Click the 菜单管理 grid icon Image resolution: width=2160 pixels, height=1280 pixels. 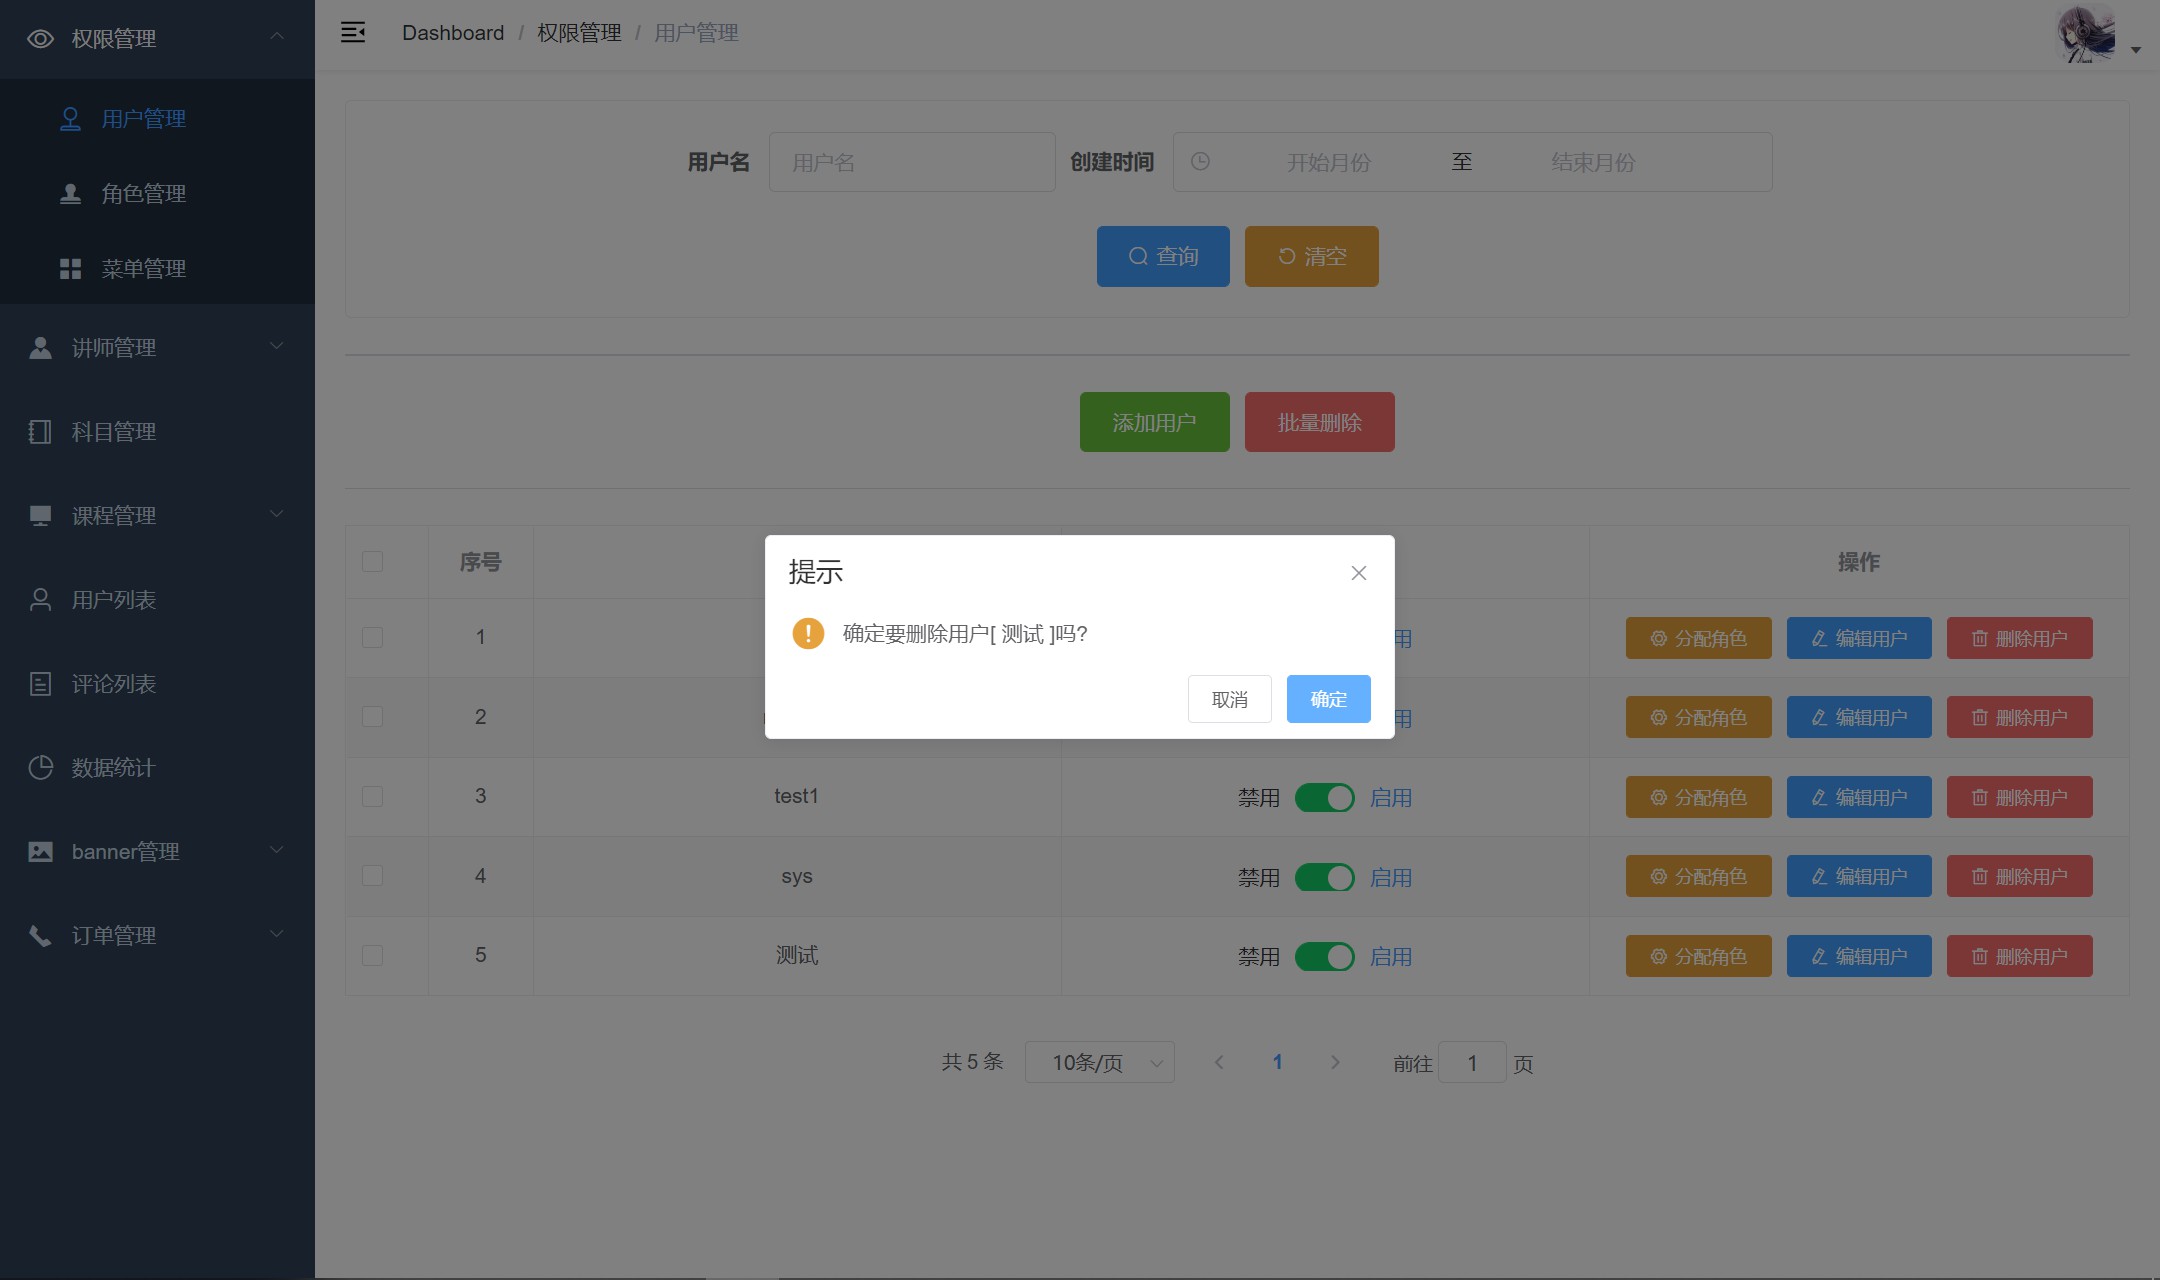(70, 268)
